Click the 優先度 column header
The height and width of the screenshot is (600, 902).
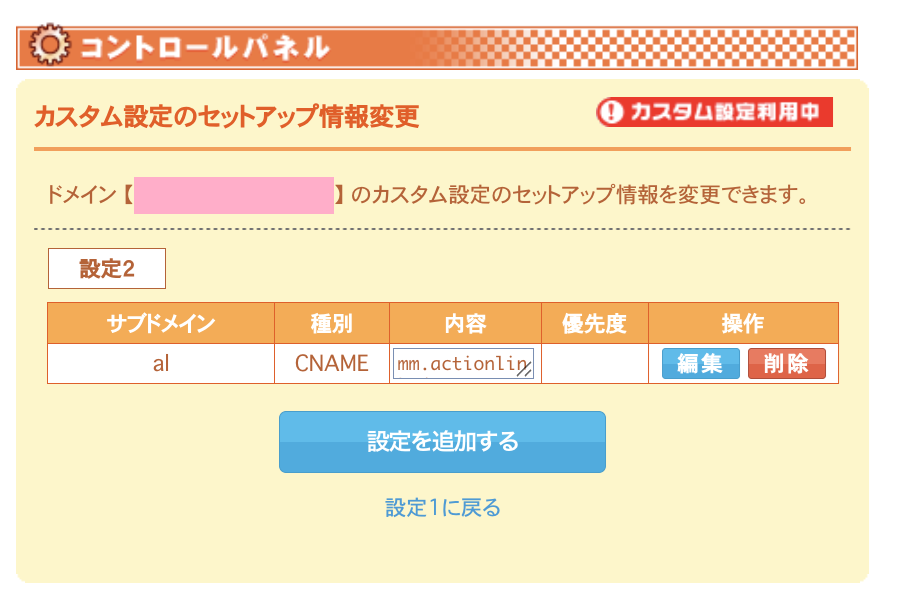(595, 323)
